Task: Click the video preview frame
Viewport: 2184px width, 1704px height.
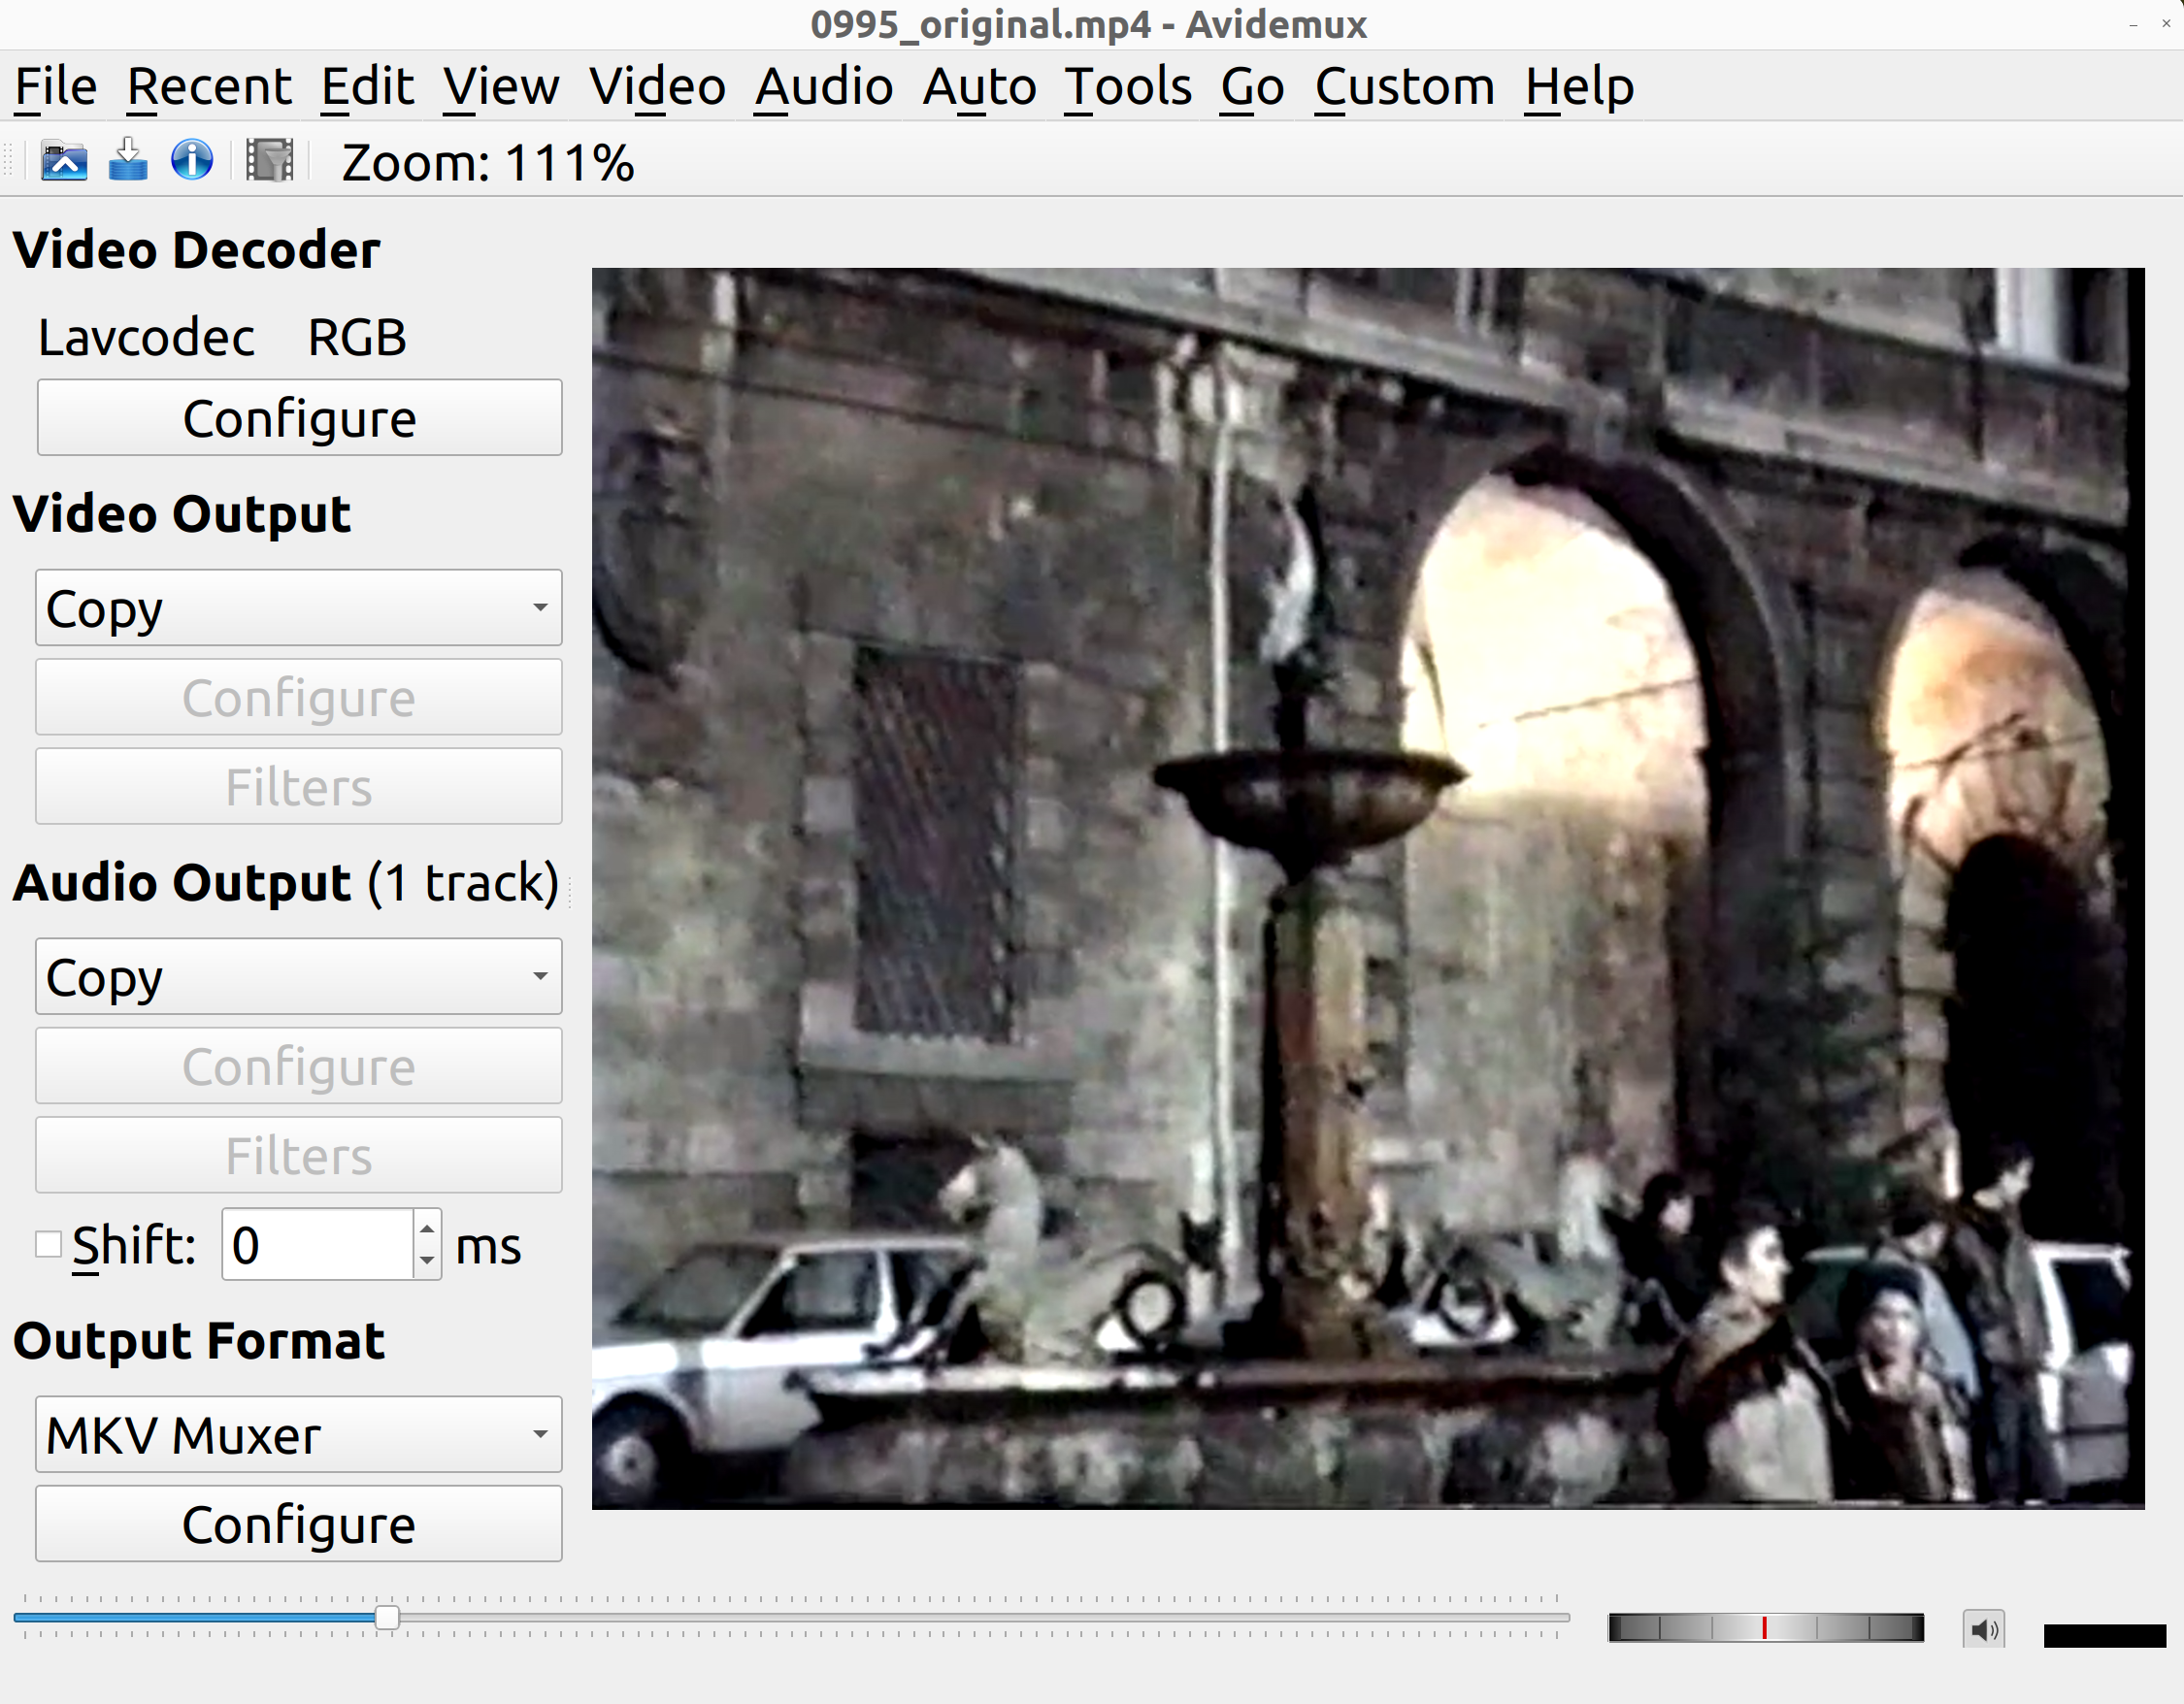Action: [1368, 888]
